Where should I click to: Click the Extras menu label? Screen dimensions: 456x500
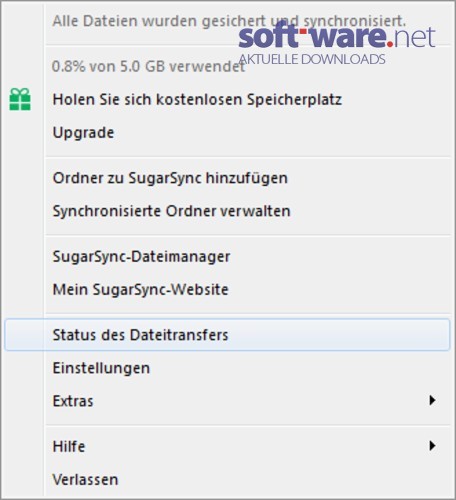tap(73, 401)
